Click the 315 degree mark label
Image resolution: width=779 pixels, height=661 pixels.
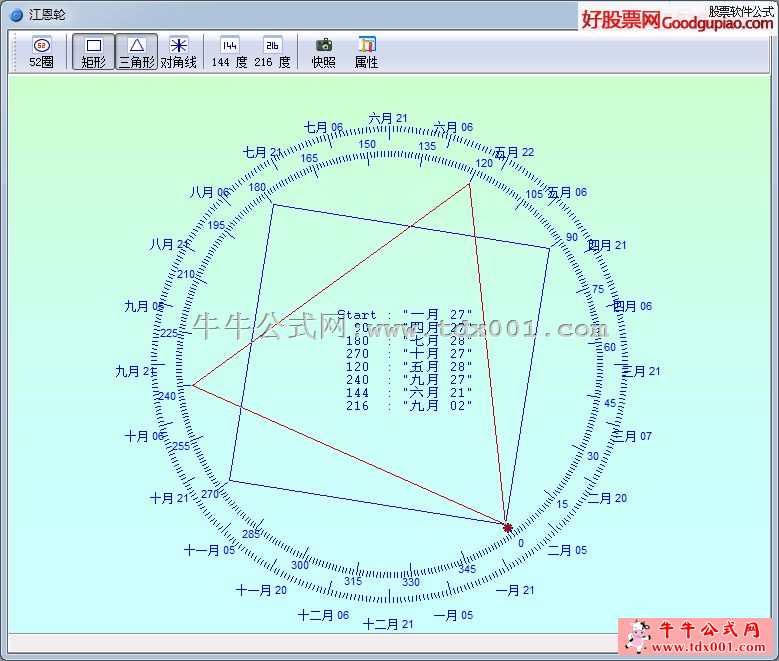[x=353, y=581]
